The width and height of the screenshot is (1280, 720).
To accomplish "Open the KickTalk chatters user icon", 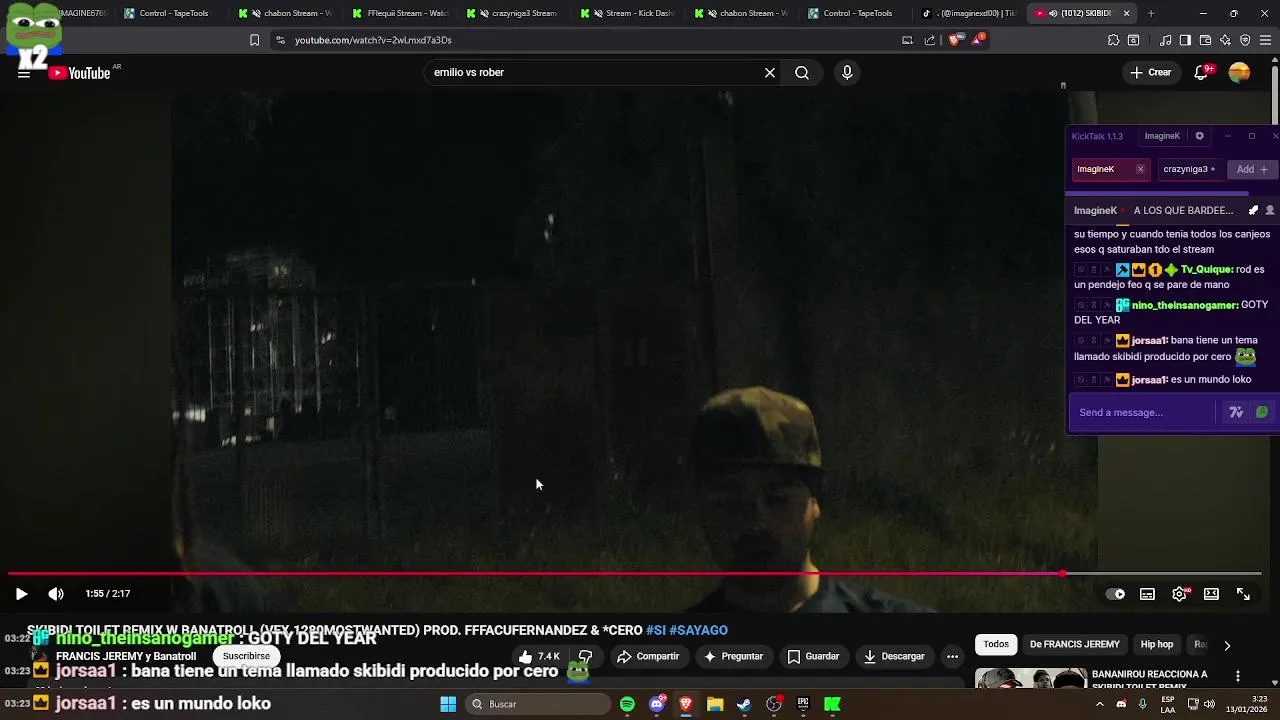I will (1270, 211).
